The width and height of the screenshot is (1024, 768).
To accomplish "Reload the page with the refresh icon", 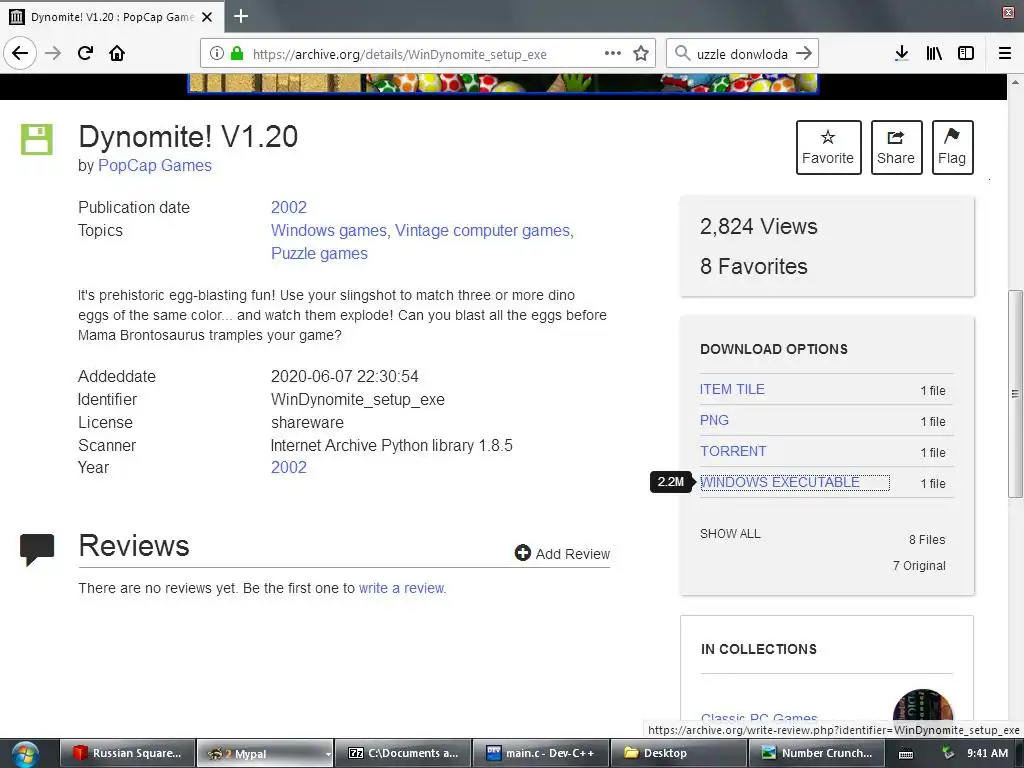I will pyautogui.click(x=85, y=53).
